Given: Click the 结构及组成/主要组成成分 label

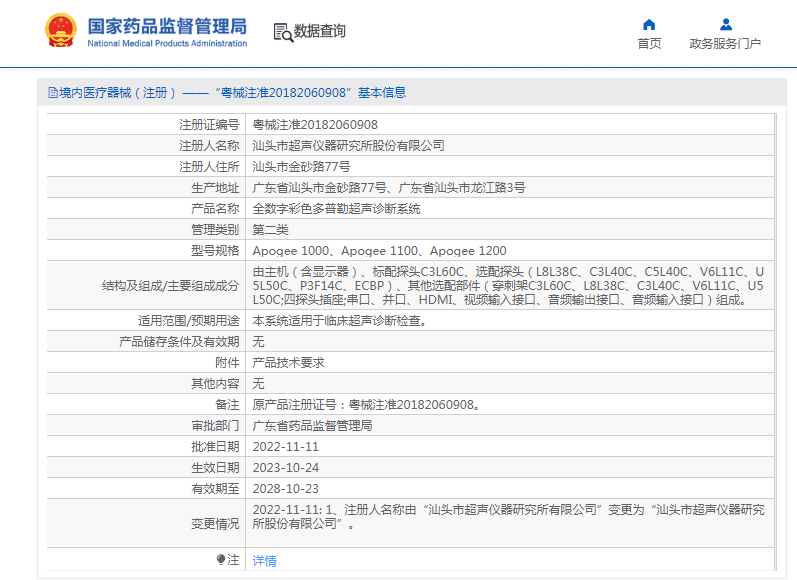Looking at the screenshot, I should point(170,286).
